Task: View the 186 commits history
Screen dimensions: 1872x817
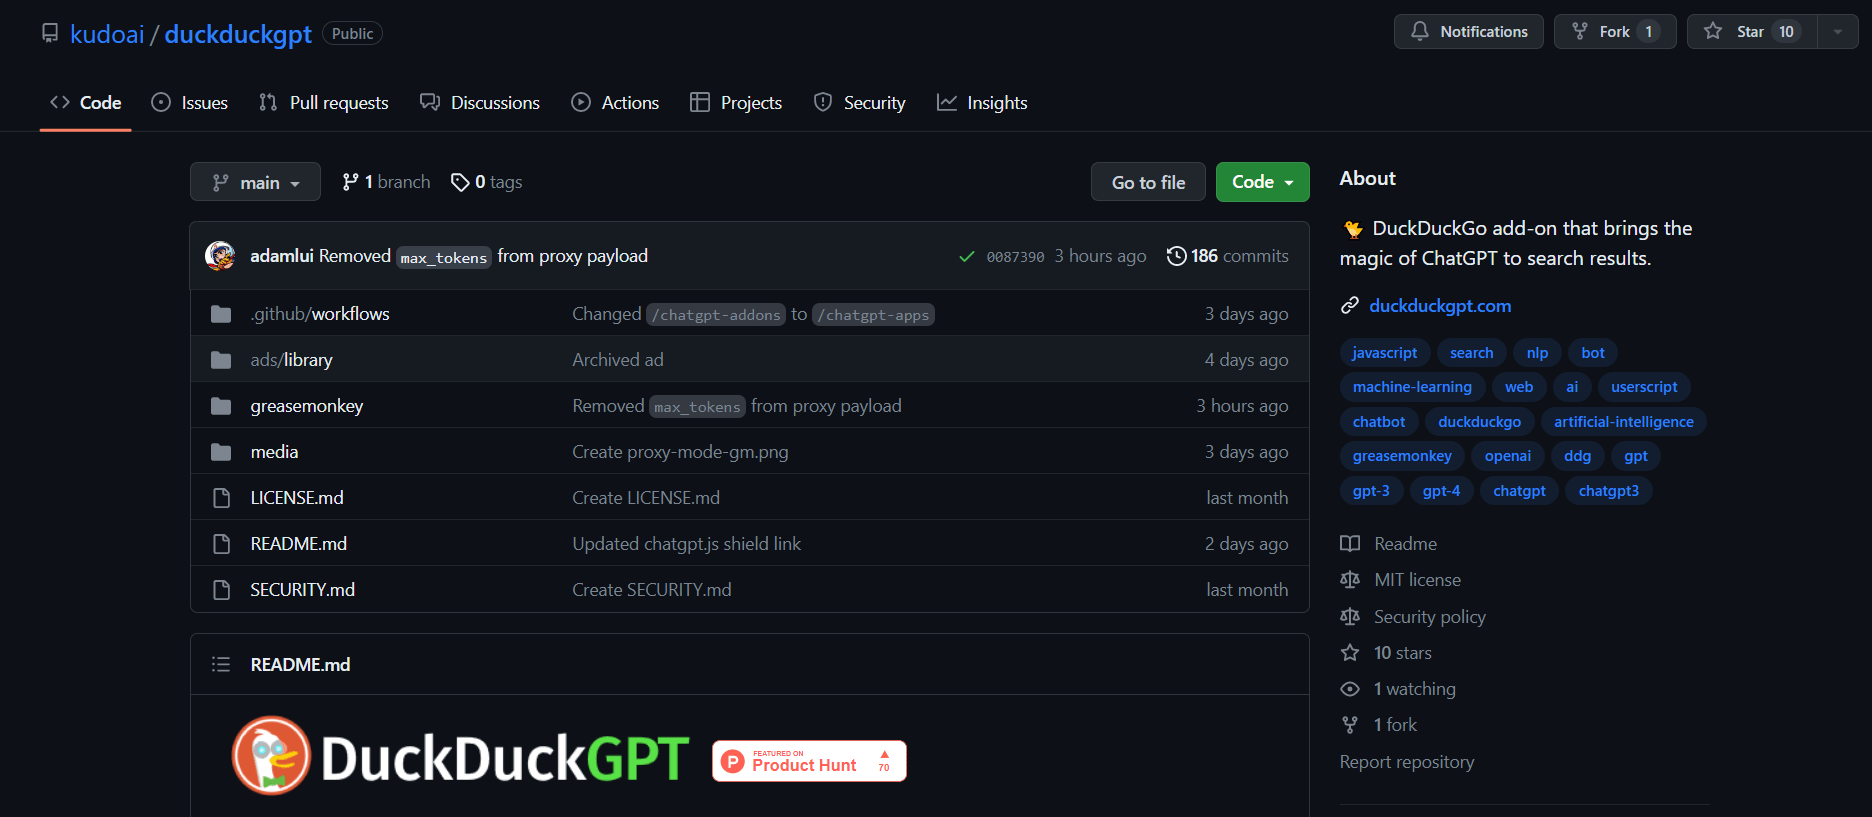Action: (1228, 256)
